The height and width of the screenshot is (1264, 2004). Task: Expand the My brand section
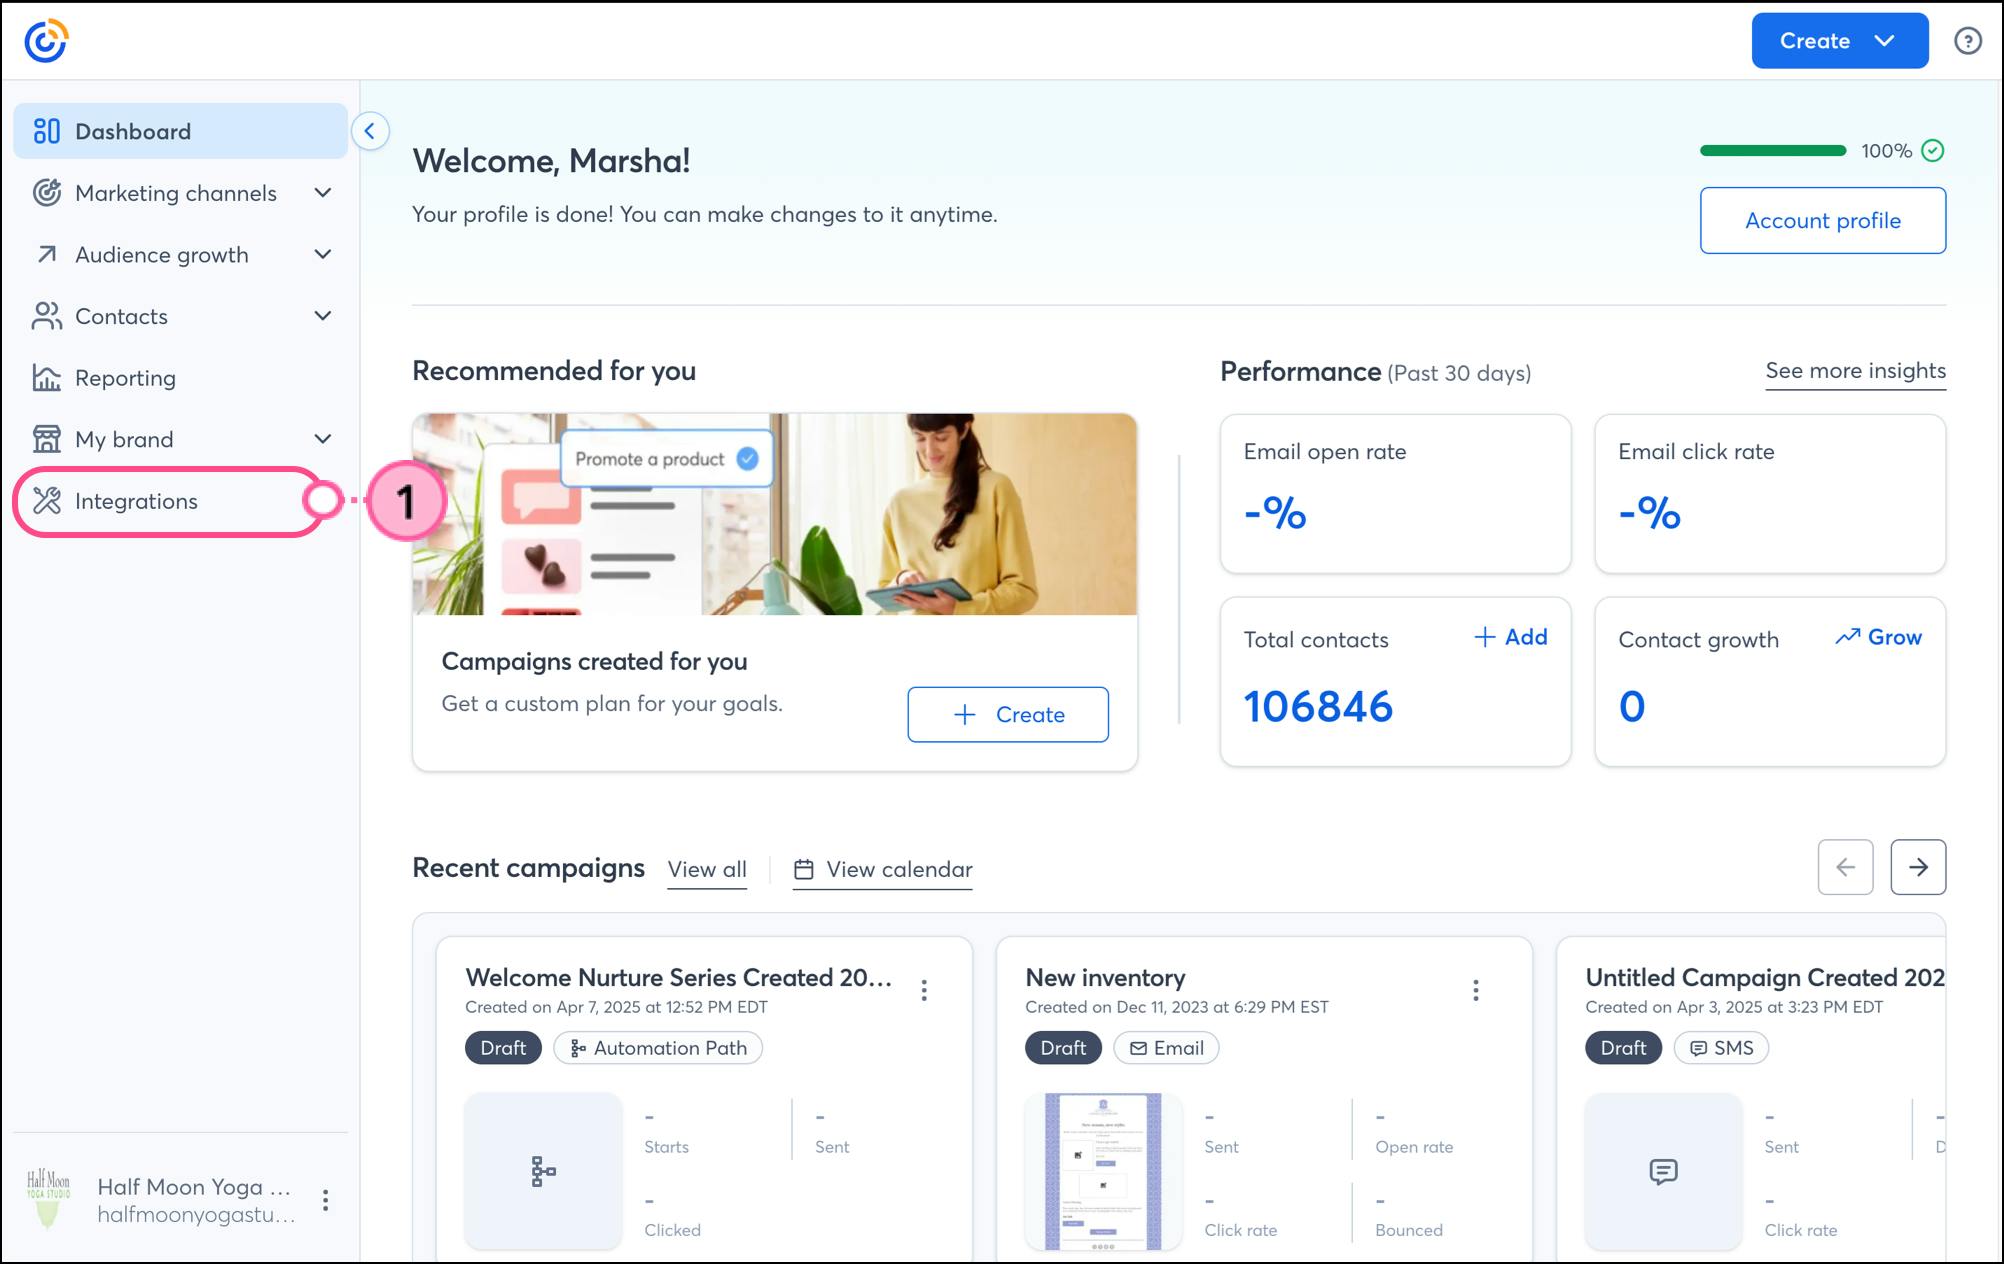point(322,439)
